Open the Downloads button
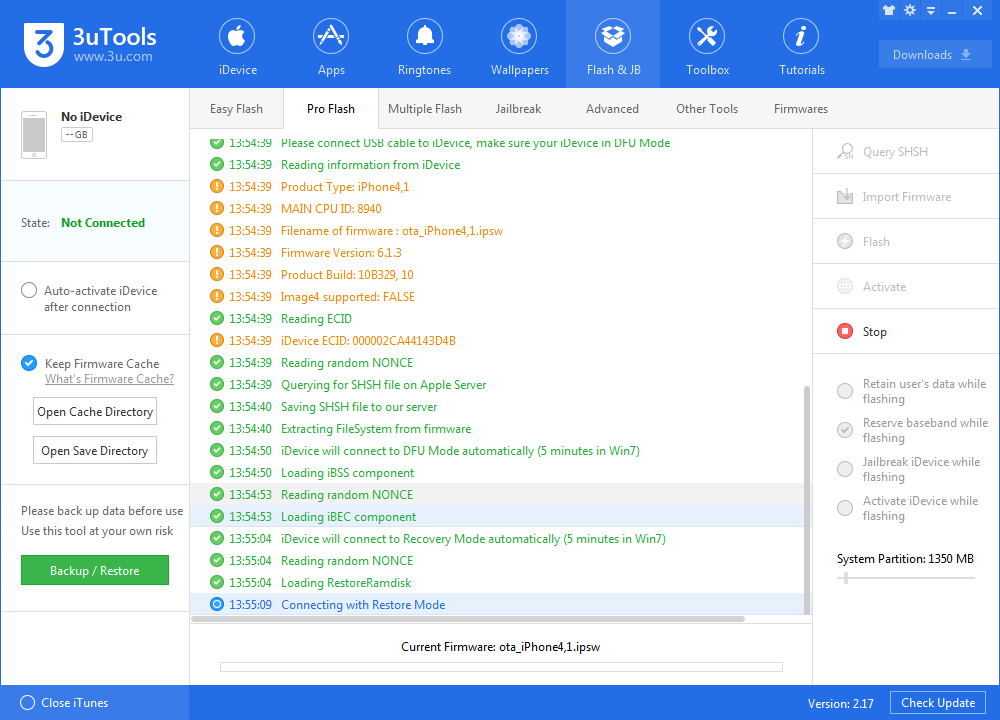 point(934,55)
